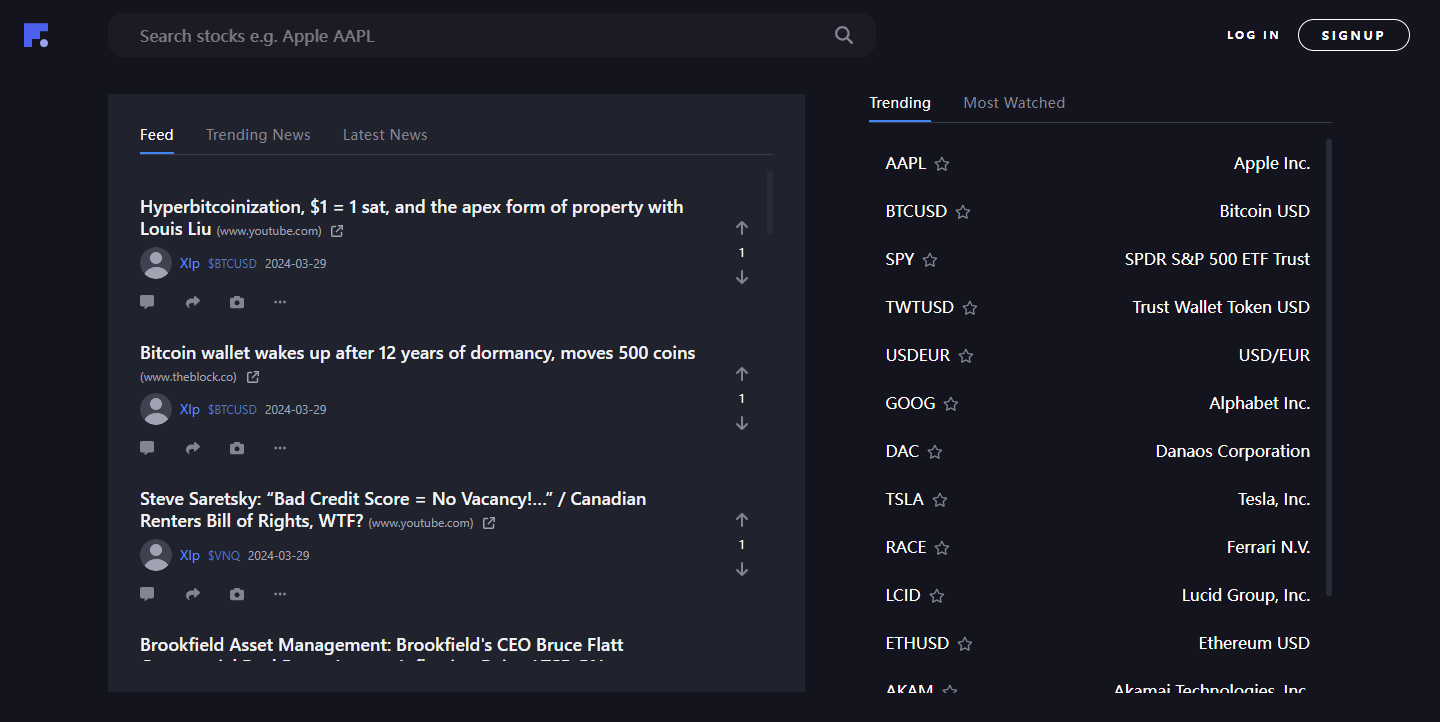Select the Feed tab
Viewport: 1440px width, 722px height.
click(x=157, y=135)
